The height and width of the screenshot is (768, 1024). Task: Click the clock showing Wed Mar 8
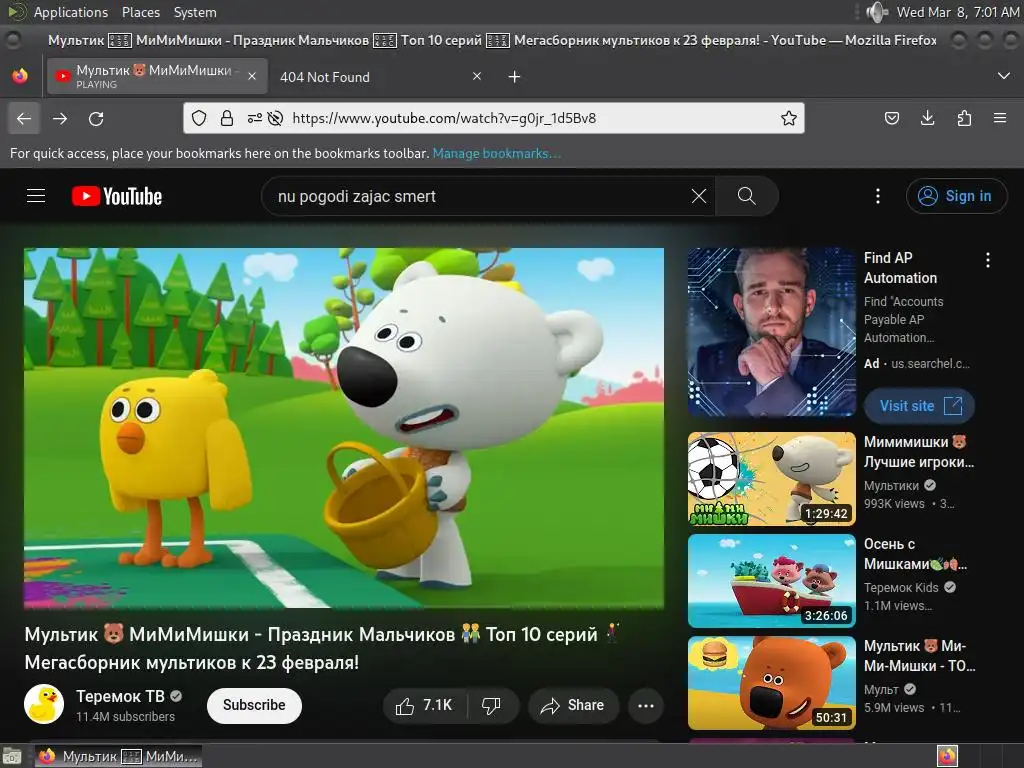click(957, 12)
